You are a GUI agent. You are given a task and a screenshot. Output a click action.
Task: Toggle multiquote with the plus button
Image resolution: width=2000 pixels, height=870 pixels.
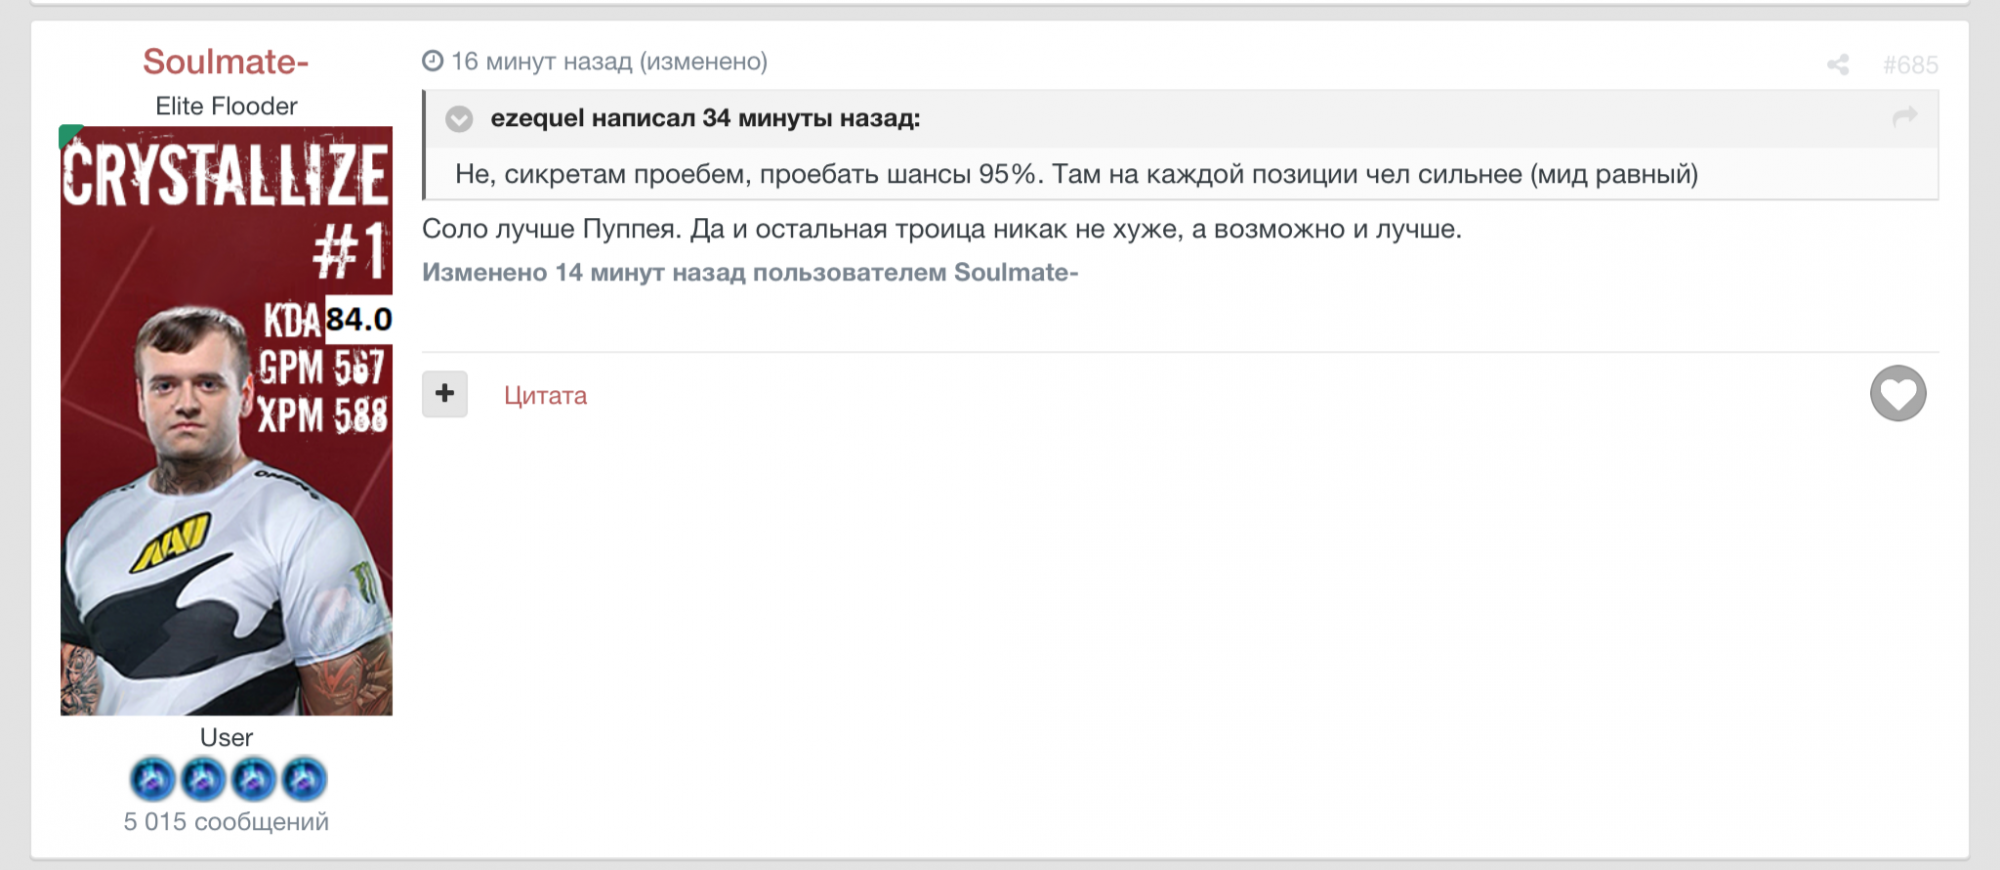444,394
